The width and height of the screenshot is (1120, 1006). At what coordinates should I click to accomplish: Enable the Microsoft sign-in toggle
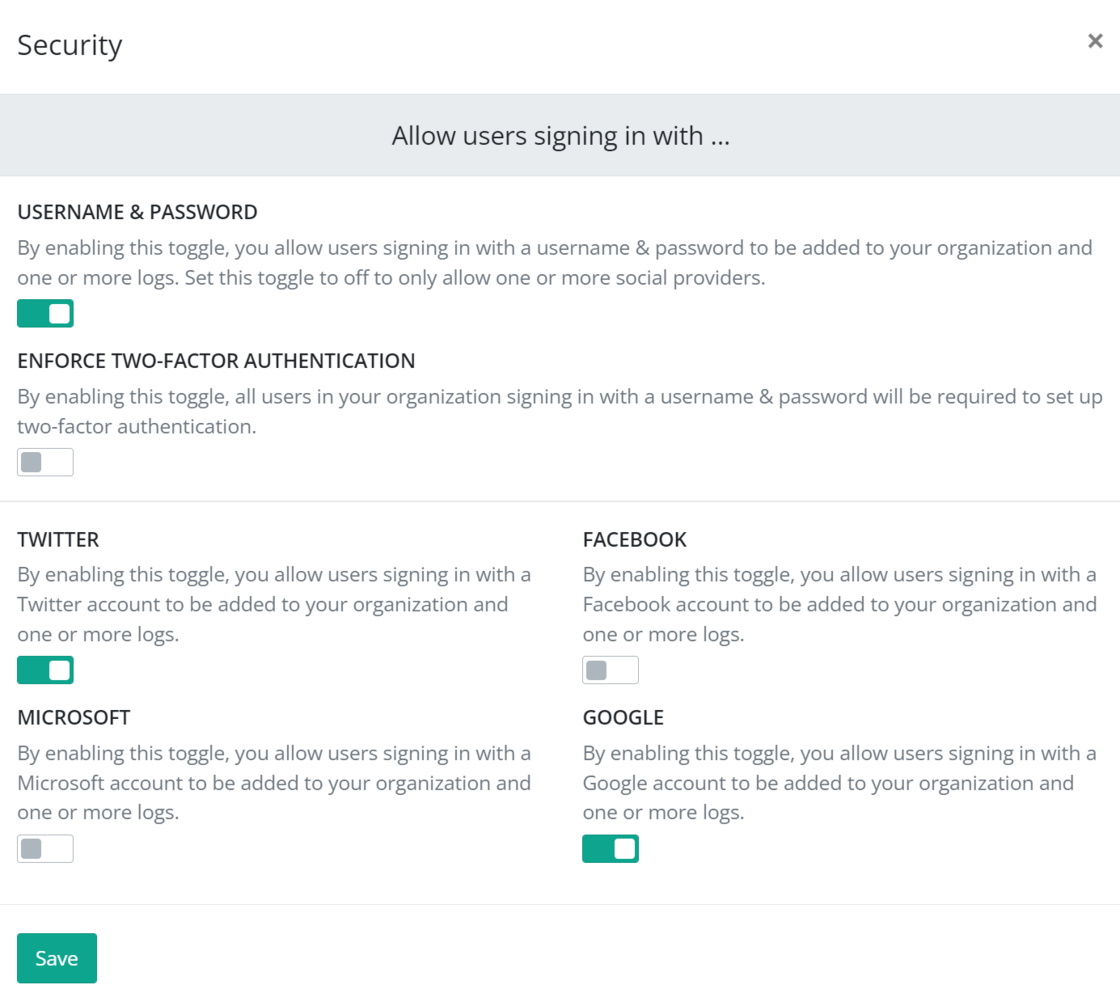point(45,849)
